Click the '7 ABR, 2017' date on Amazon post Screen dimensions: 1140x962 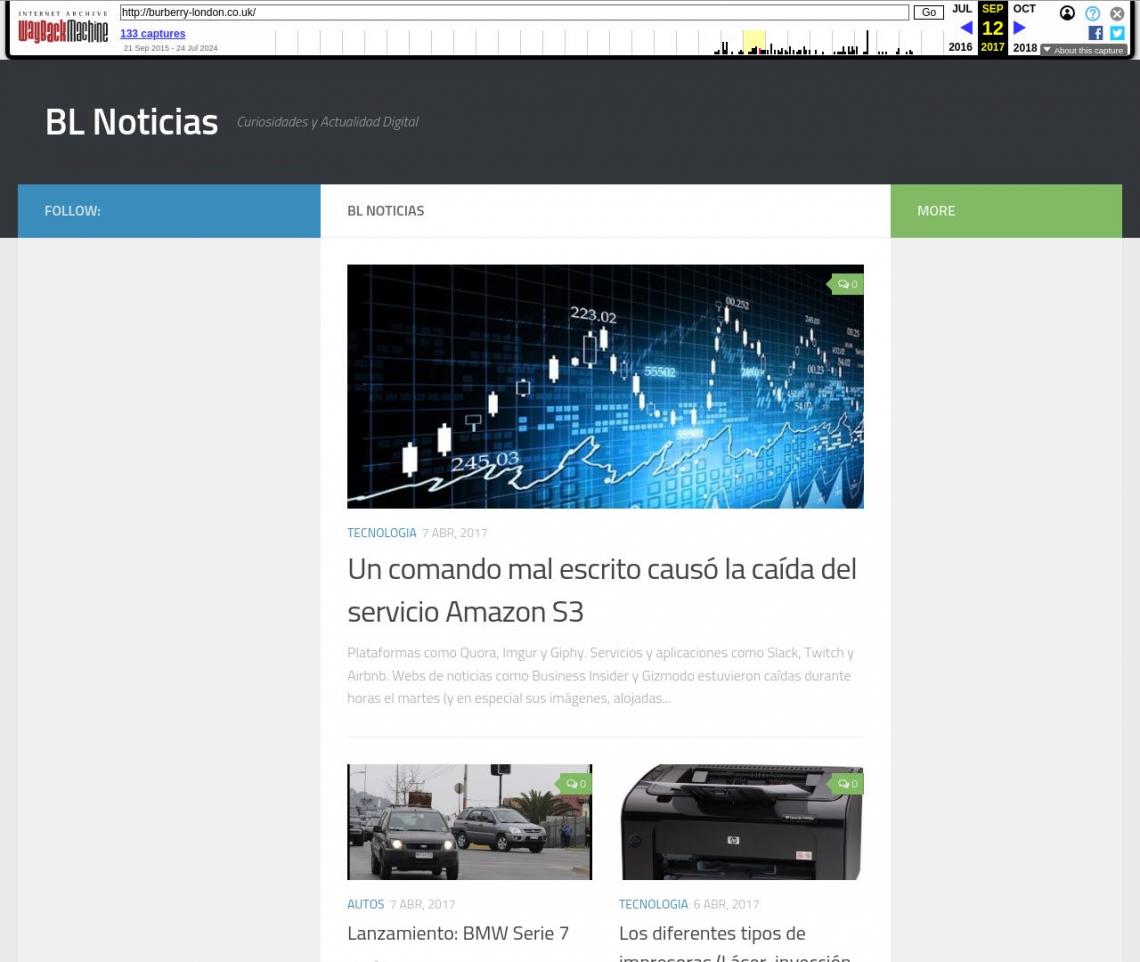point(454,533)
